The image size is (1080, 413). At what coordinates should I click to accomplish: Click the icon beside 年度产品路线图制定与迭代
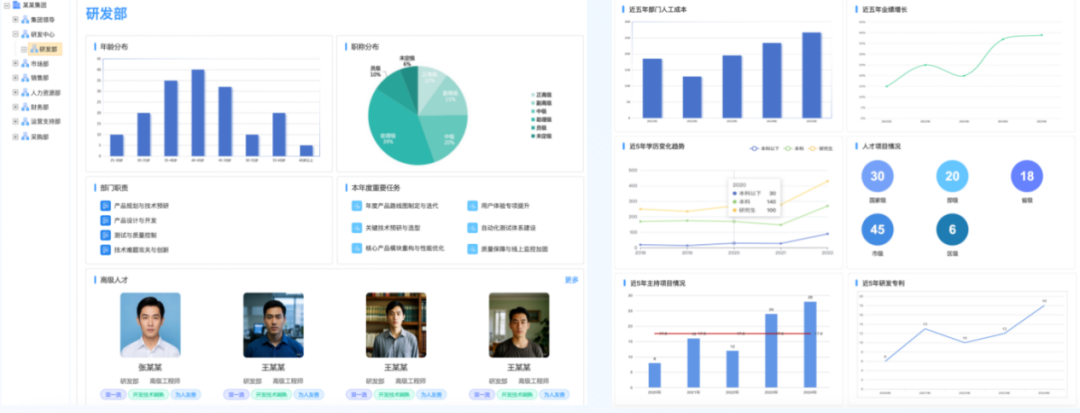click(x=357, y=205)
